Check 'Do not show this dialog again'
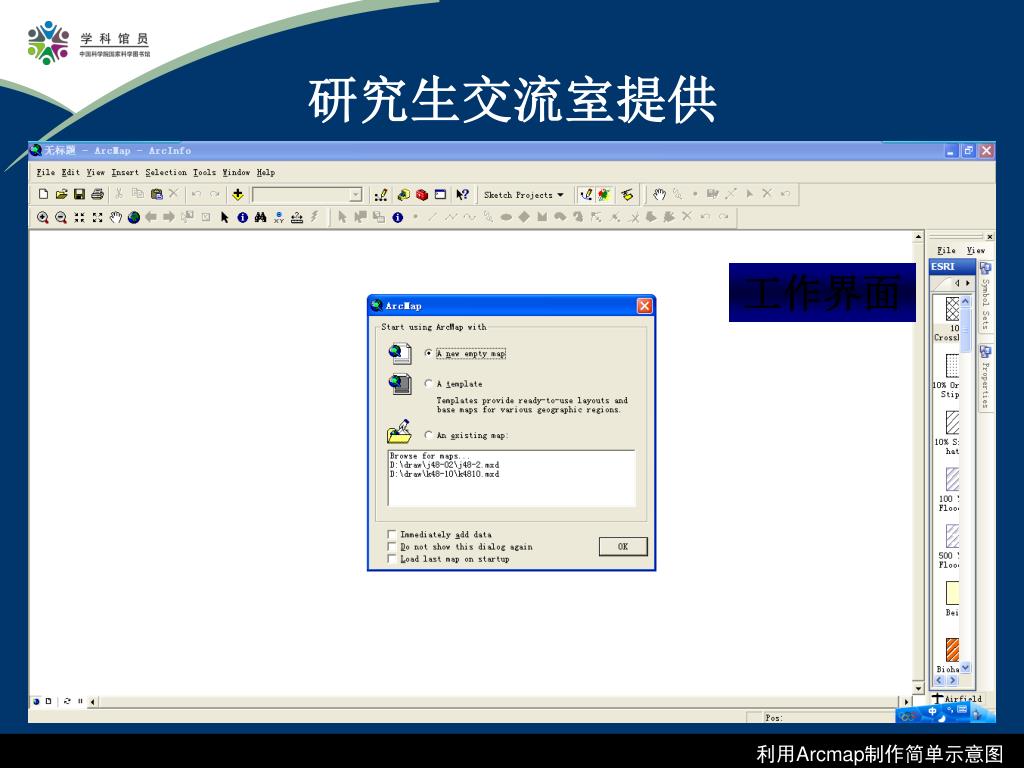Screen dimensions: 1024x768 coord(392,547)
